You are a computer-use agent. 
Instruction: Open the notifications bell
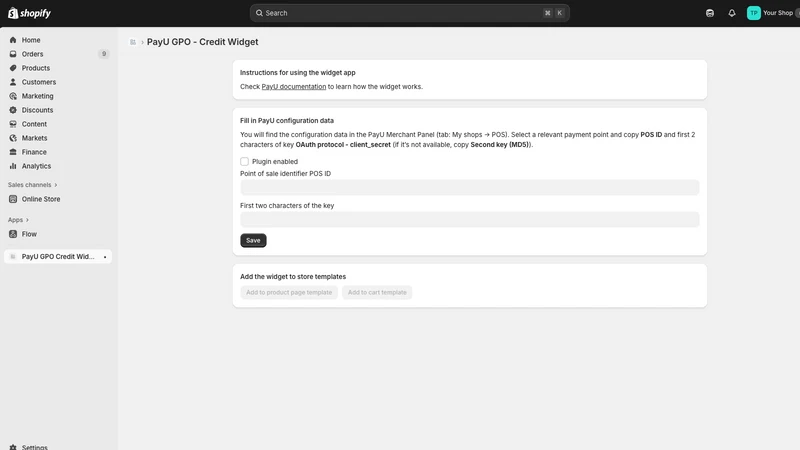pyautogui.click(x=732, y=13)
